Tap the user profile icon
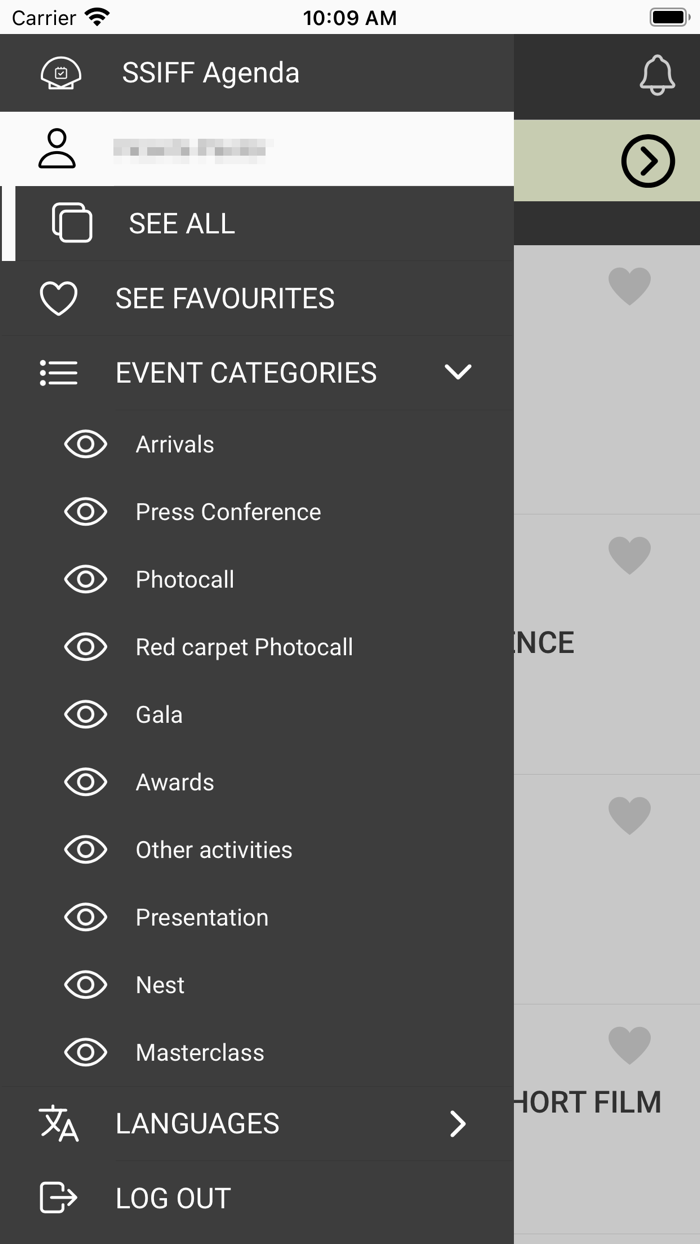700x1244 pixels. [x=57, y=148]
